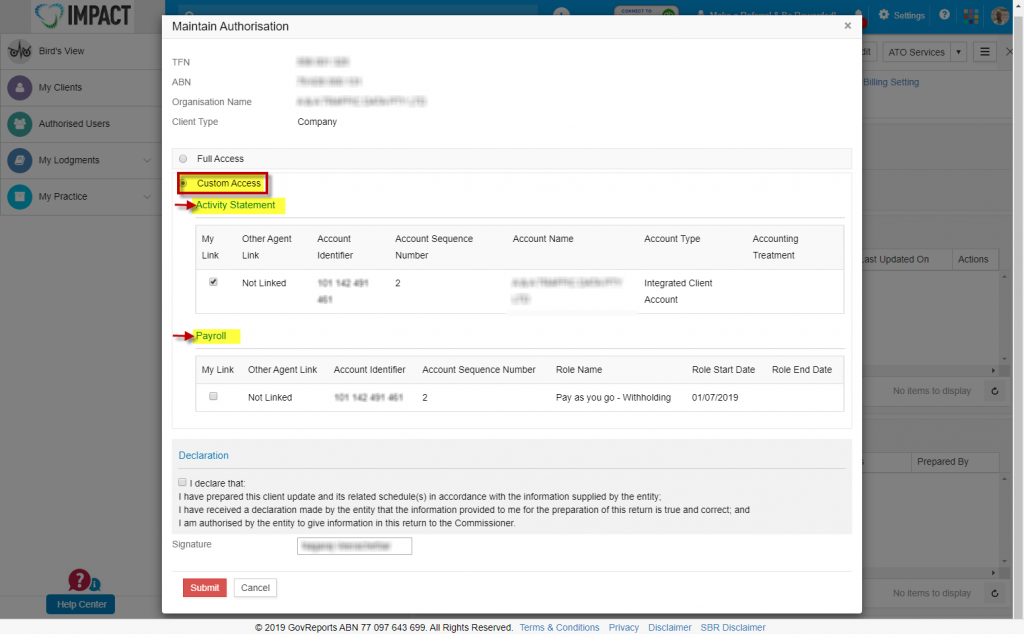Viewport: 1024px width, 634px height.
Task: Click the My Lodgments book icon
Action: [x=19, y=160]
